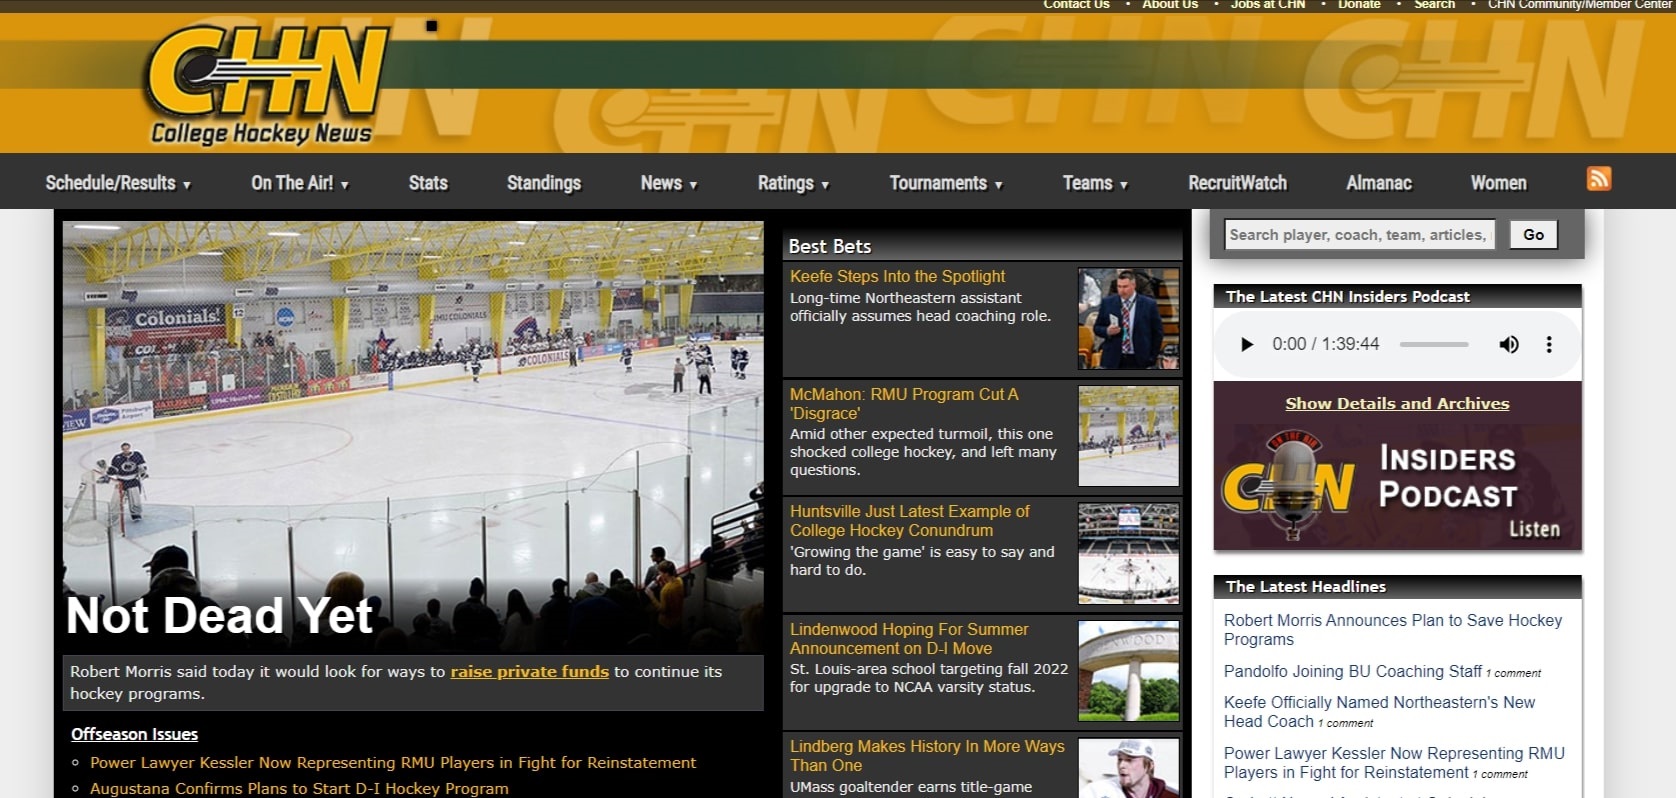
Task: Click the Keefe coach photo thumbnail
Action: (1128, 319)
